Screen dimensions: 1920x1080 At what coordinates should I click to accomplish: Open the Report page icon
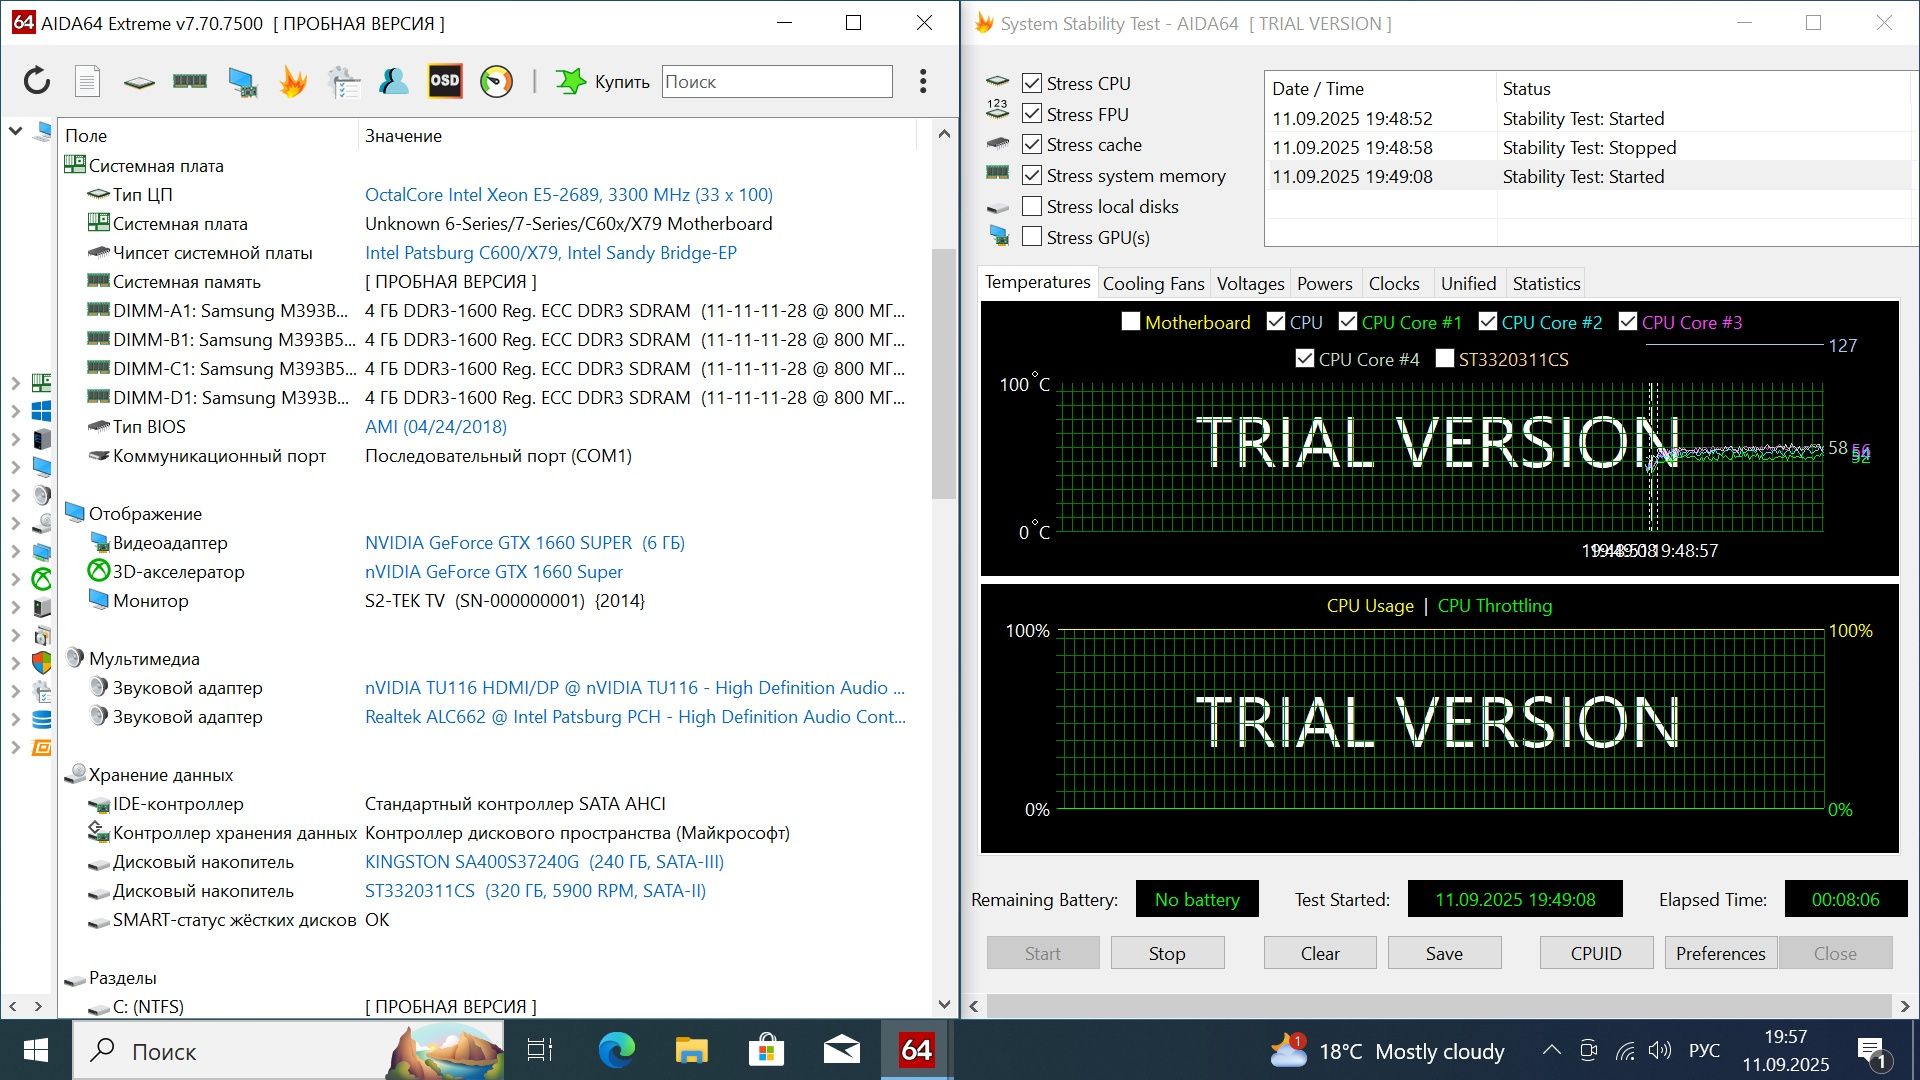tap(88, 81)
